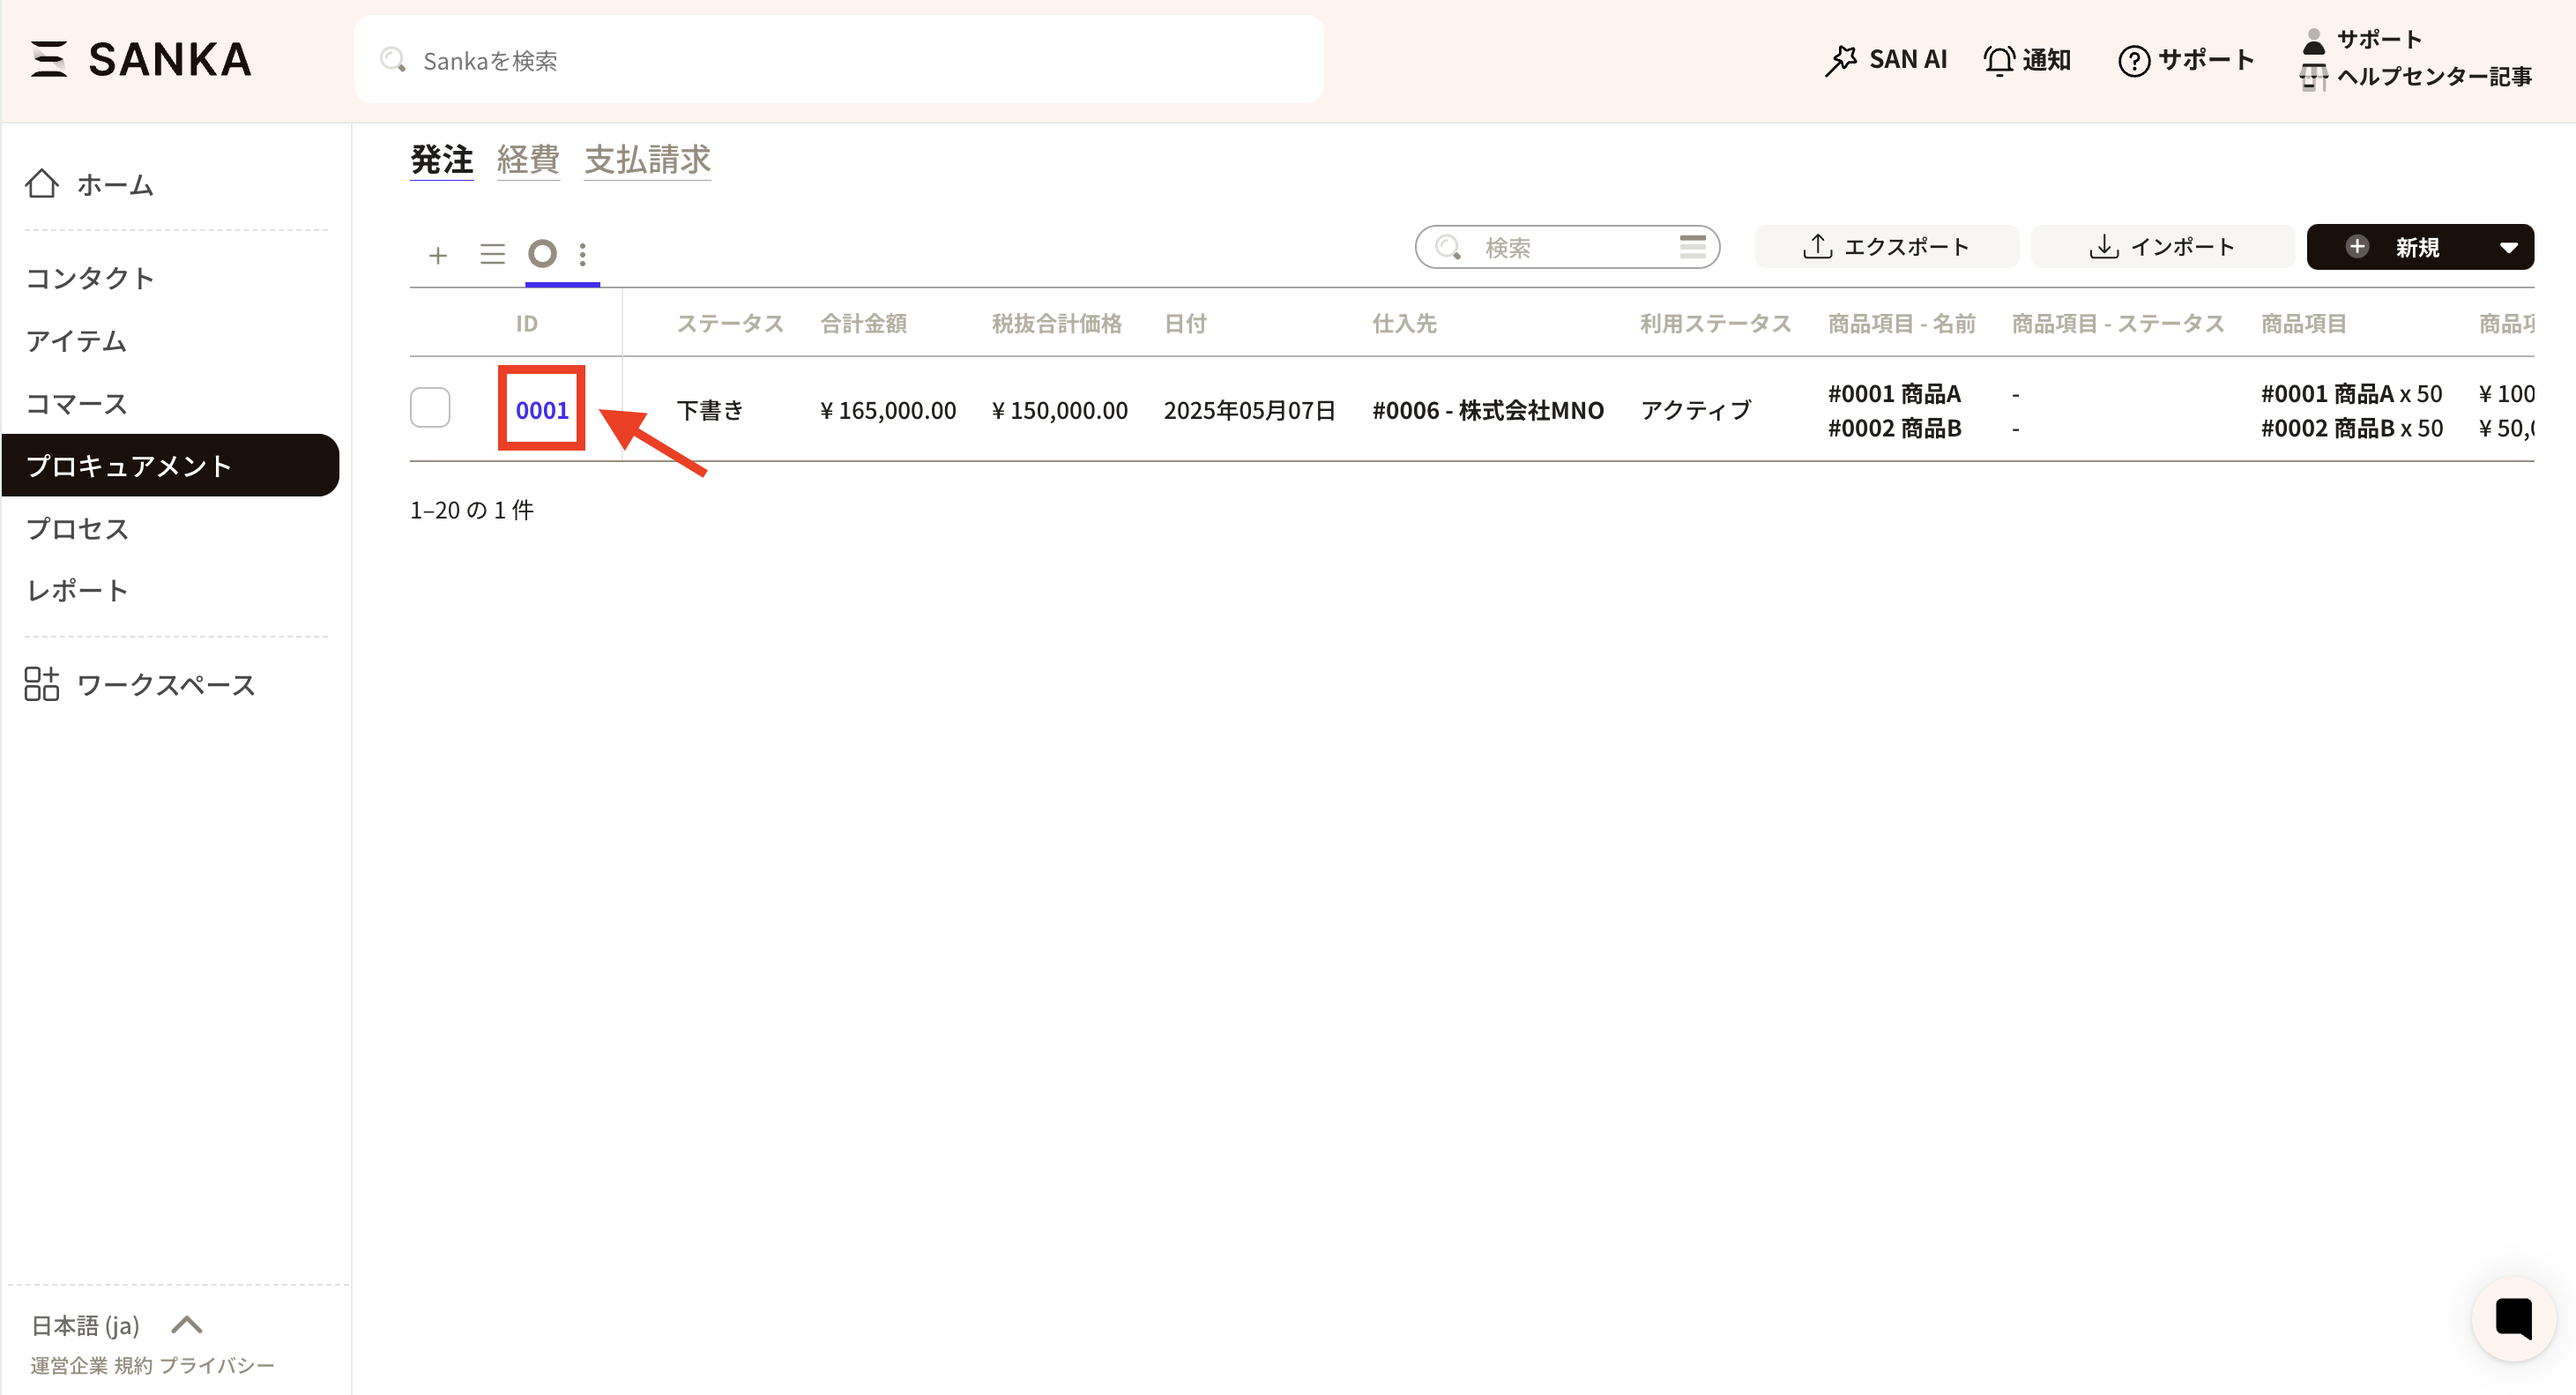The height and width of the screenshot is (1395, 2576).
Task: Open the three-dot view options menu
Action: [x=583, y=254]
